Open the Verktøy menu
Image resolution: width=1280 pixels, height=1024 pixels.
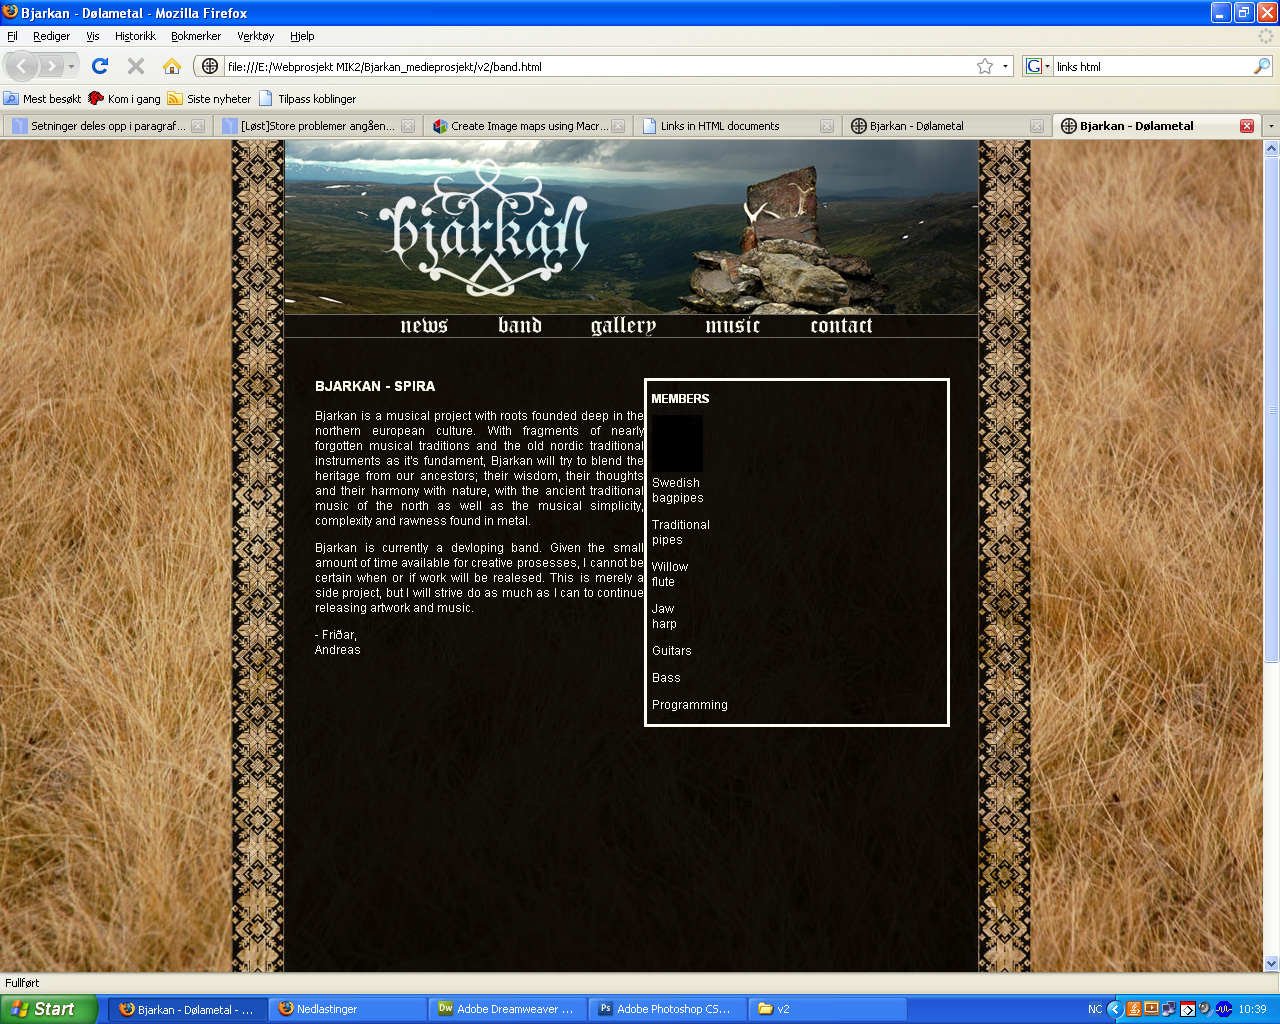click(x=255, y=36)
